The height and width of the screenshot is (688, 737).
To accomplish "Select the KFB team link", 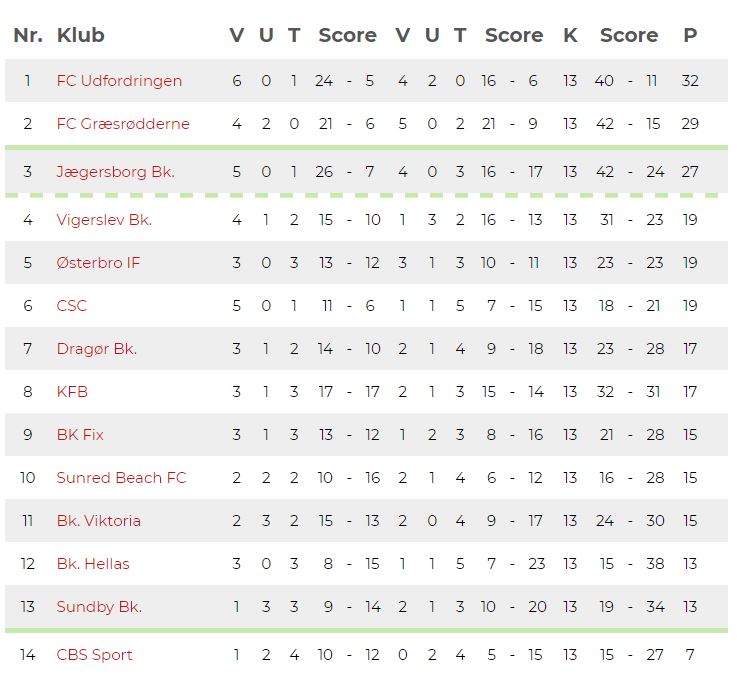I will click(72, 392).
